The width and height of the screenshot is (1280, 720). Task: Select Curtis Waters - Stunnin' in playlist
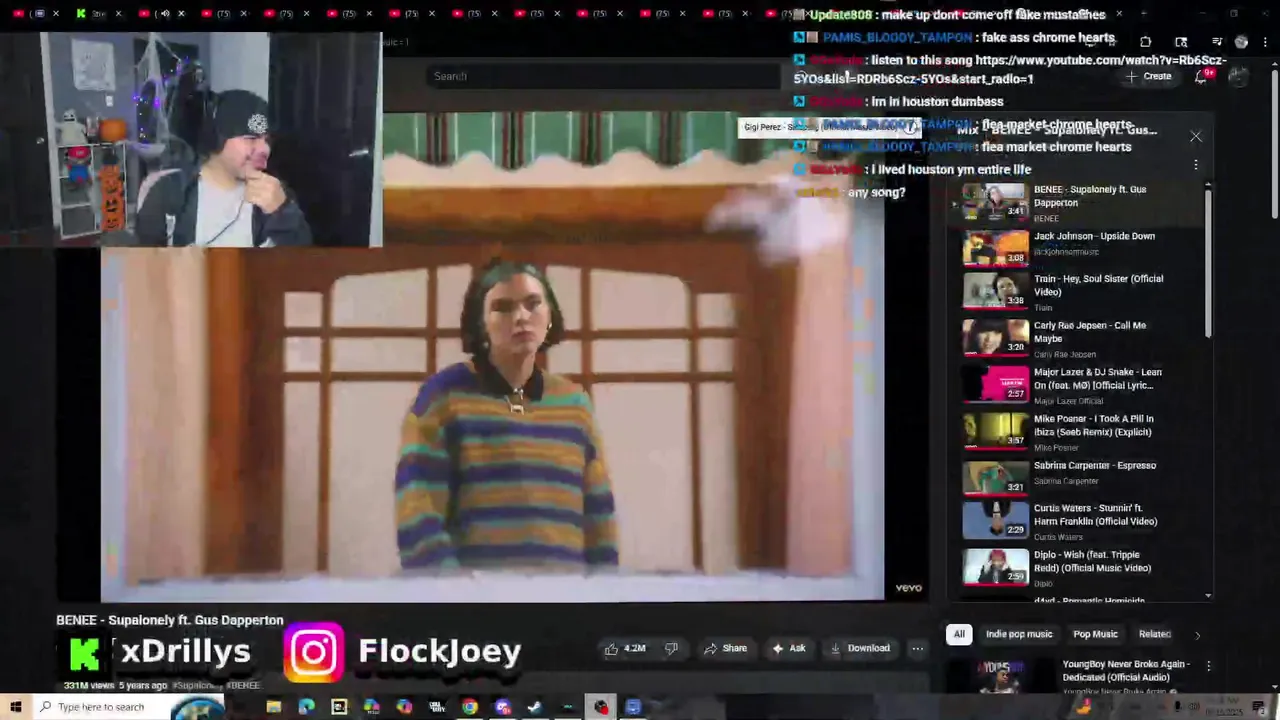(1078, 520)
